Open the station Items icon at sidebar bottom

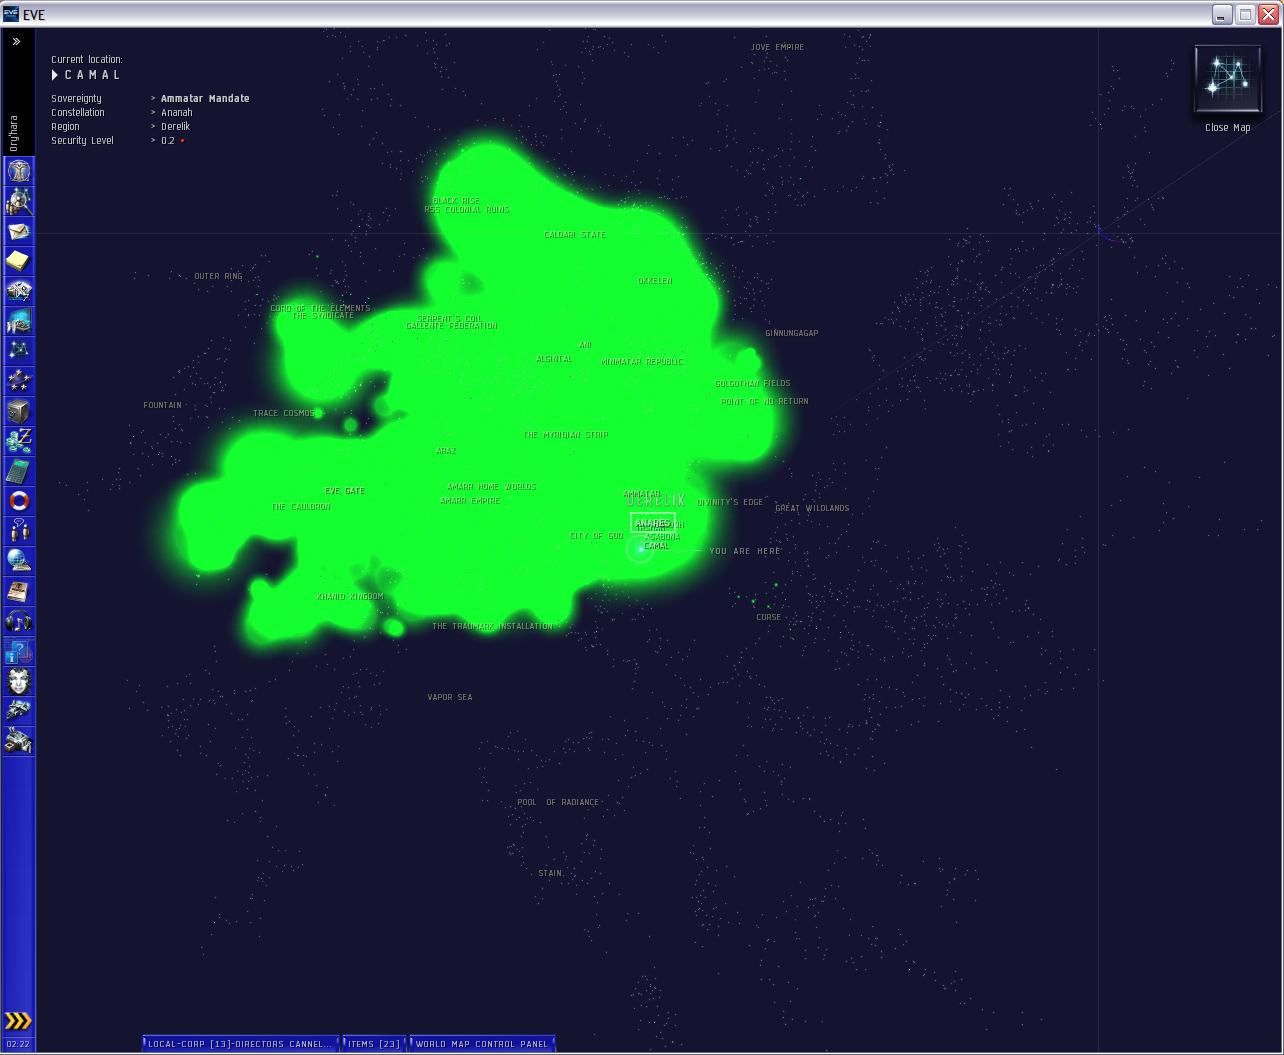(x=18, y=741)
